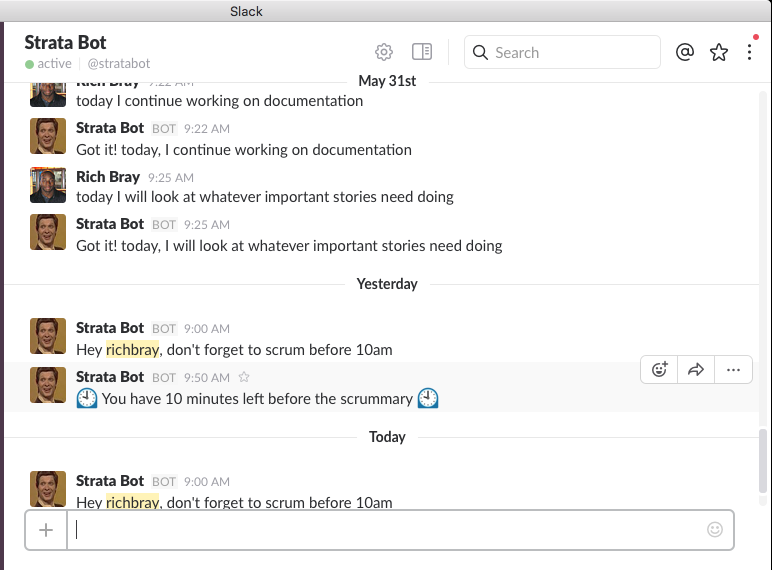This screenshot has height=570, width=772.
Task: Open channel settings gear icon
Action: [384, 52]
